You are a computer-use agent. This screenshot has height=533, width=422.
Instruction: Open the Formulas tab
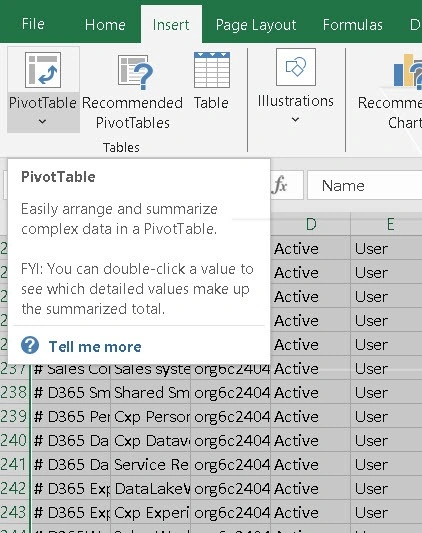pyautogui.click(x=353, y=25)
